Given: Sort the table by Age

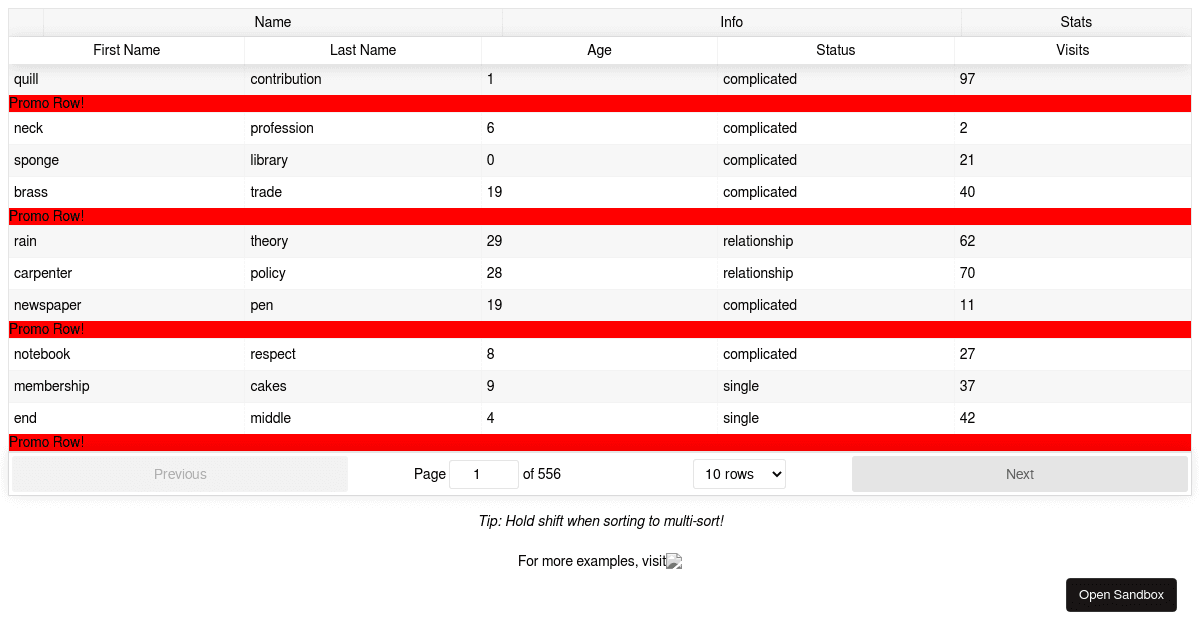Looking at the screenshot, I should click(599, 50).
